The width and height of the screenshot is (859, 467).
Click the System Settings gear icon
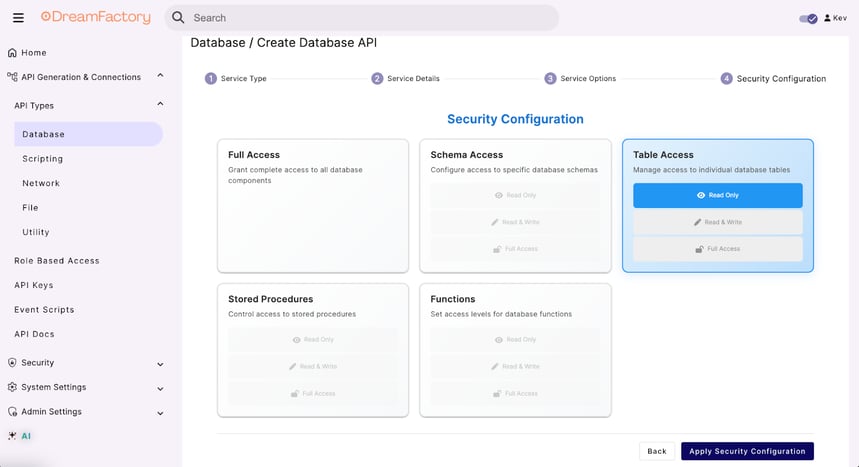(12, 387)
